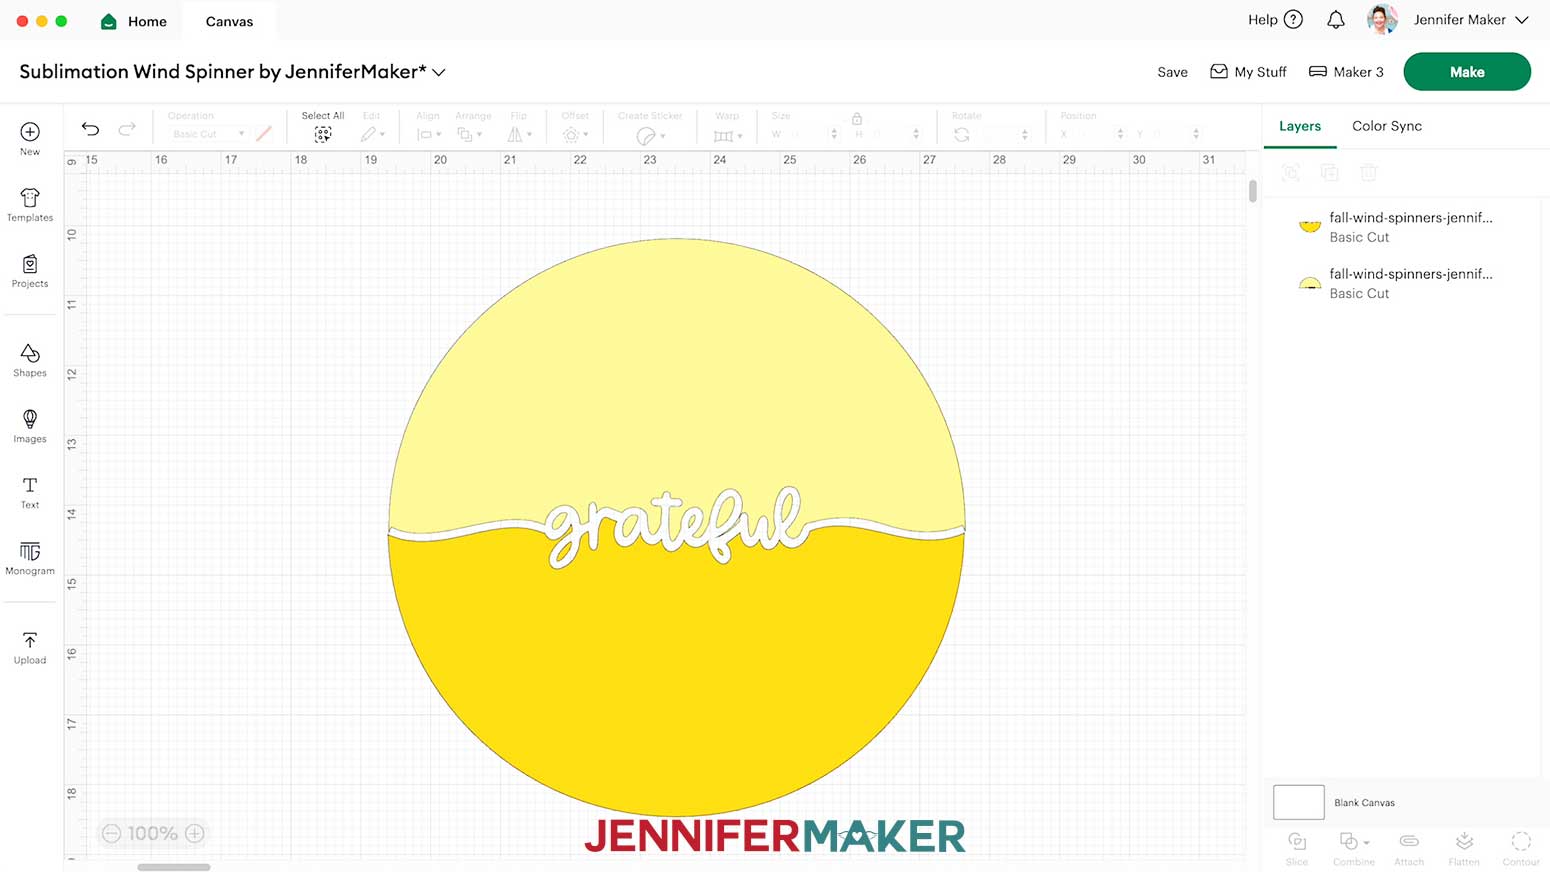Open the Templates panel

tap(30, 205)
